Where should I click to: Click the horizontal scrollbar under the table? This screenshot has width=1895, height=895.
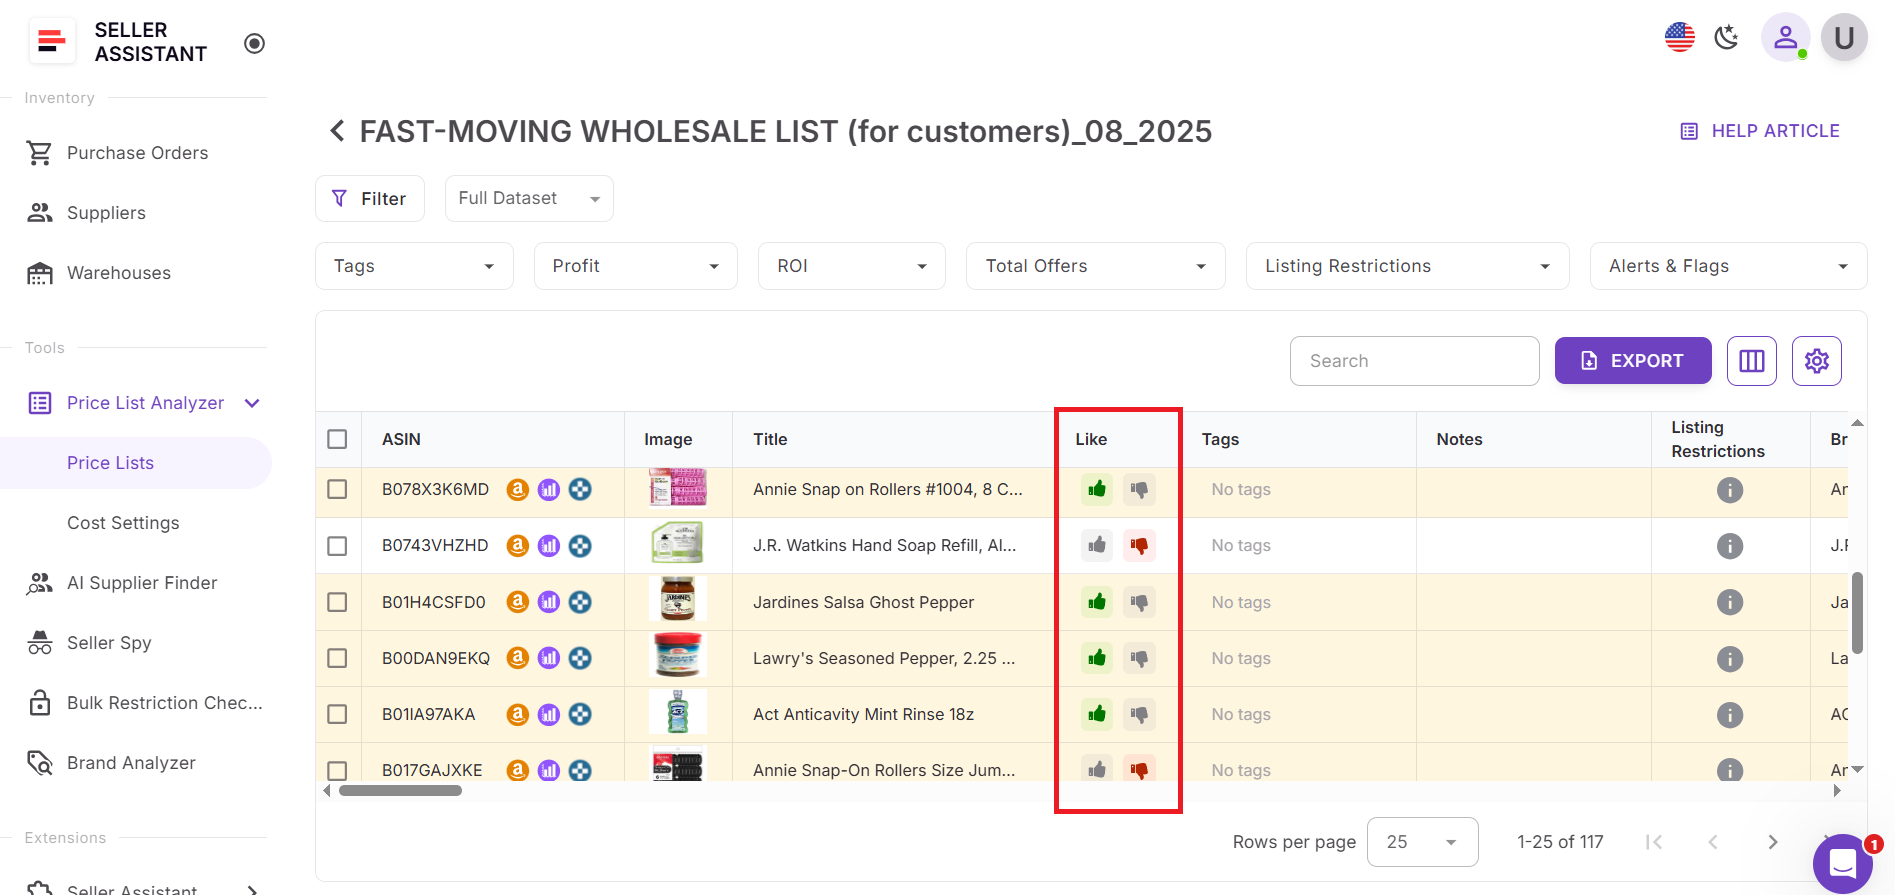(x=400, y=791)
